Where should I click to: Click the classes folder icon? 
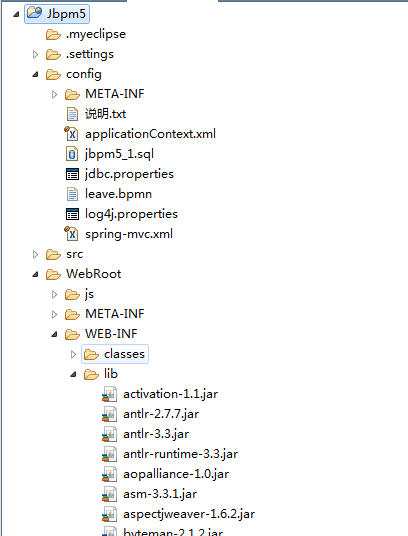point(91,354)
